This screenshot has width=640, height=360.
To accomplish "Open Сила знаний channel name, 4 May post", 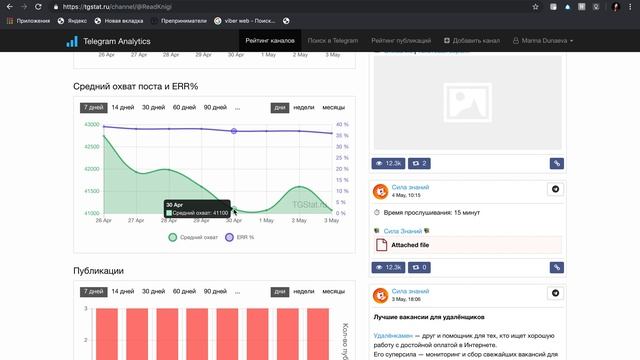I will [410, 187].
